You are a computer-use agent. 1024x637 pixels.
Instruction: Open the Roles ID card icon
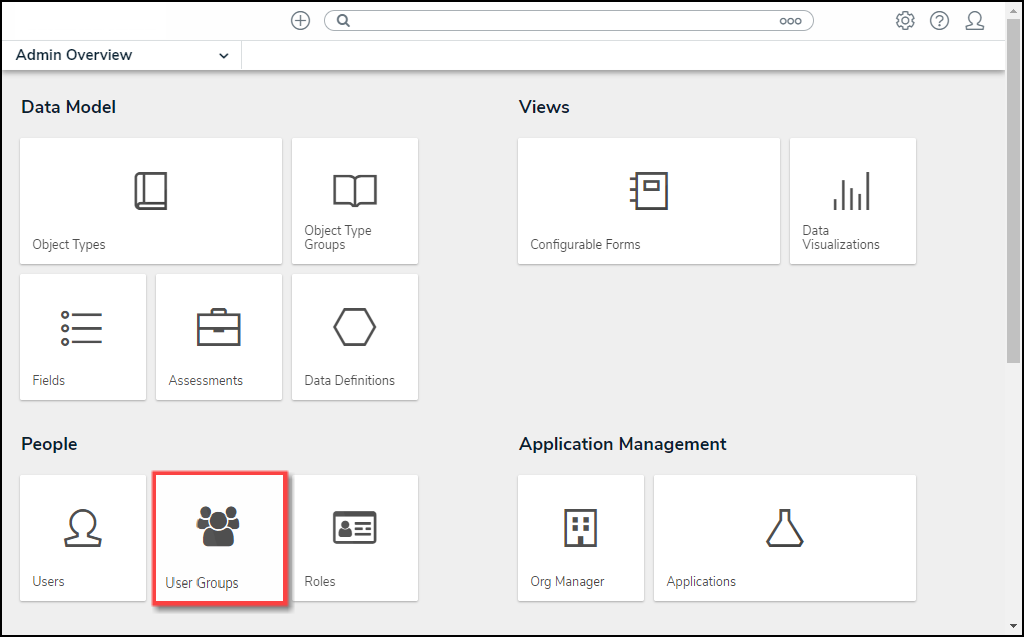click(355, 527)
